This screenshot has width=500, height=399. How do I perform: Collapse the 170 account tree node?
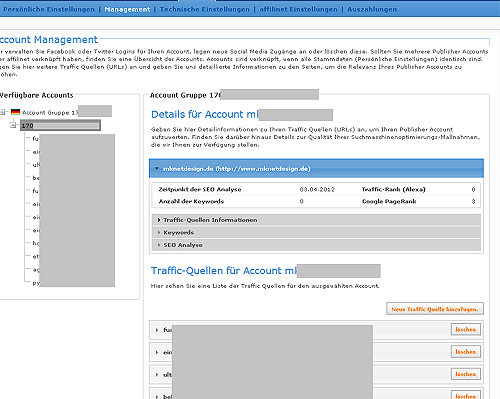pos(13,125)
